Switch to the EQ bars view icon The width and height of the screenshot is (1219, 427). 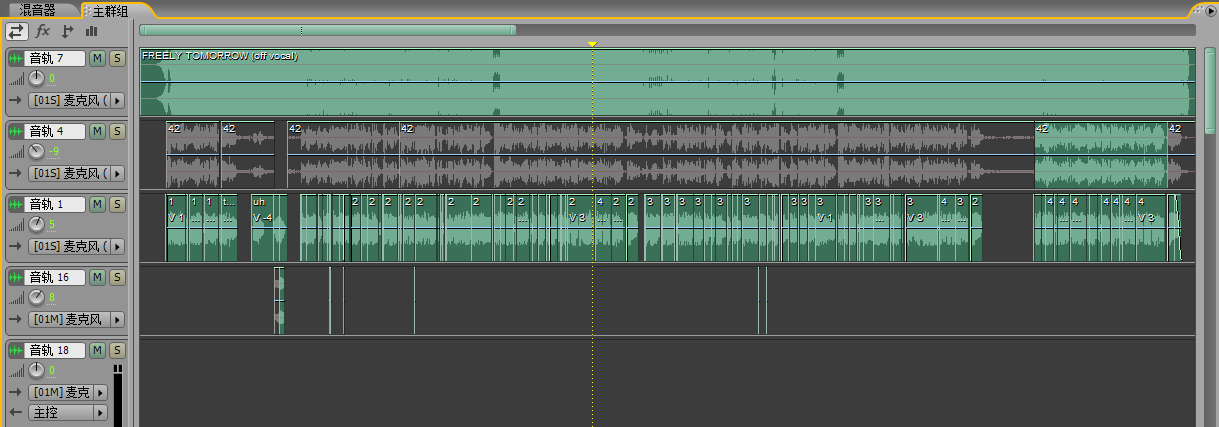91,31
